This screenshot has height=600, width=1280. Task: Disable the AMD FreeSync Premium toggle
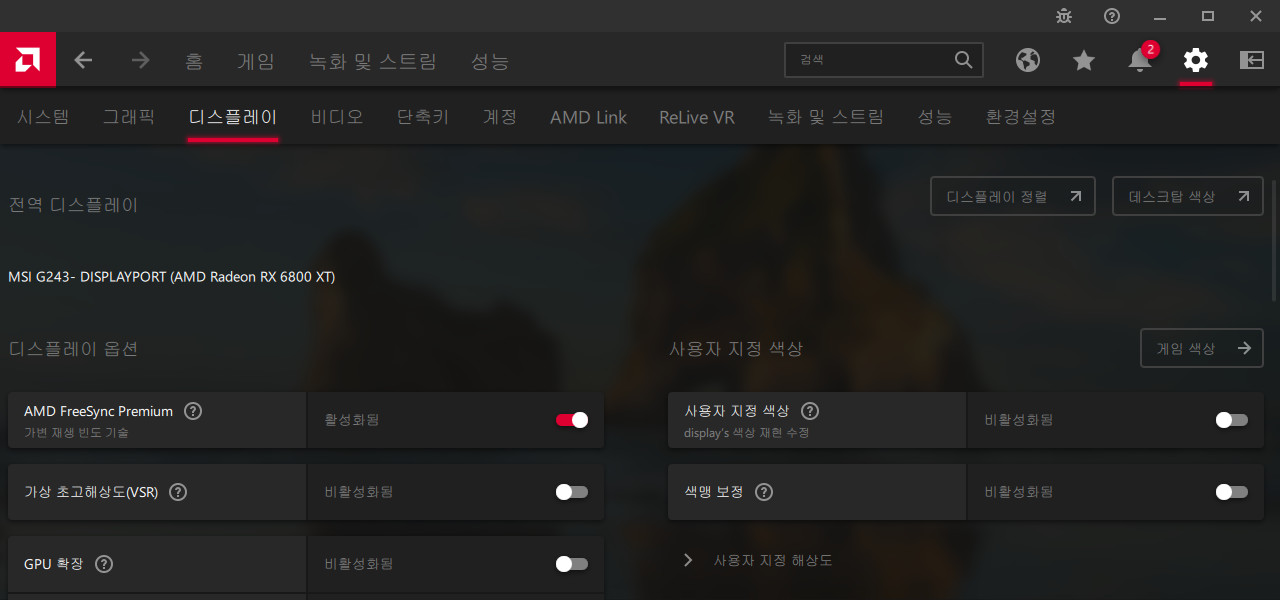point(572,420)
